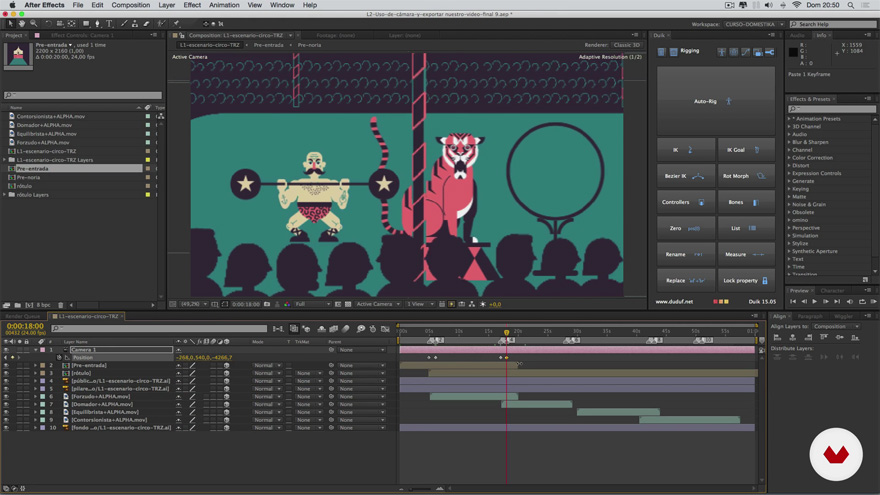Expand the L1-escenario-circo-TRZ Layers folder
Screen dimensions: 880x495
(5, 160)
